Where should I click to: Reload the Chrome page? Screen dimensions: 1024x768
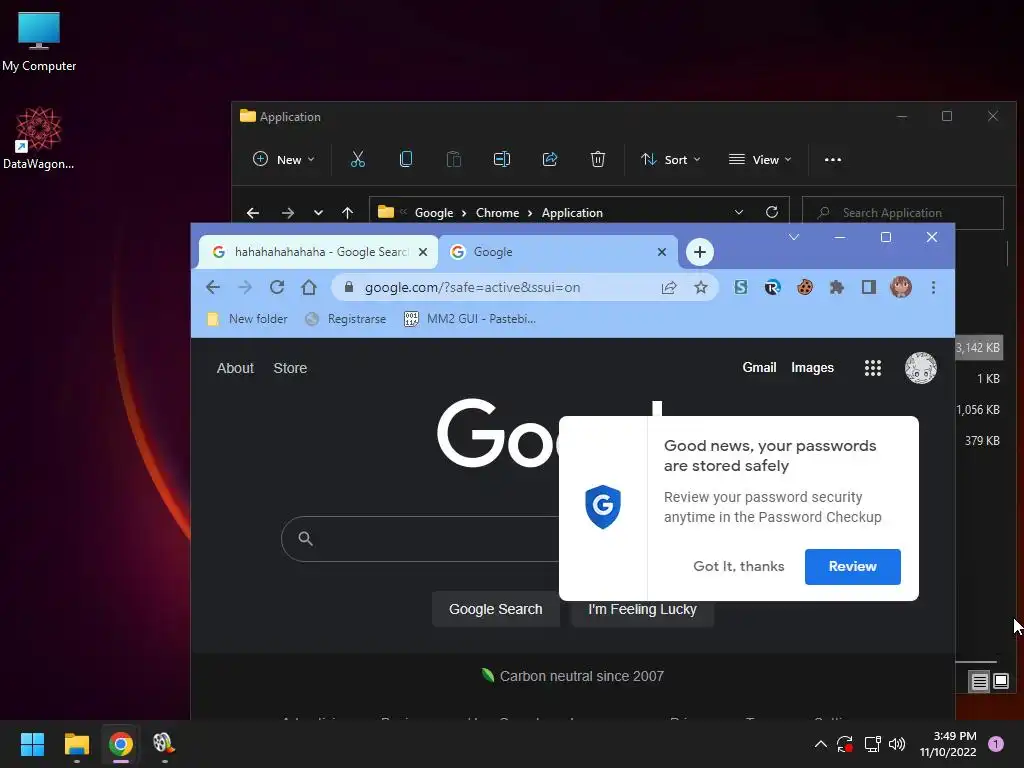tap(277, 287)
